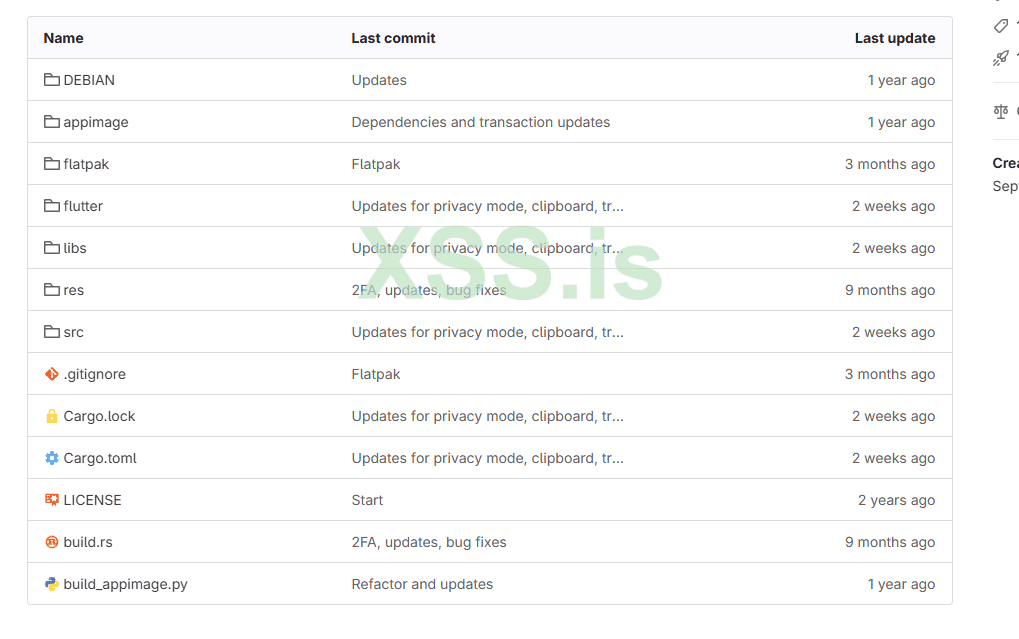Click the build_appimage.py Python icon
Screen dimensions: 1019x639
point(52,584)
